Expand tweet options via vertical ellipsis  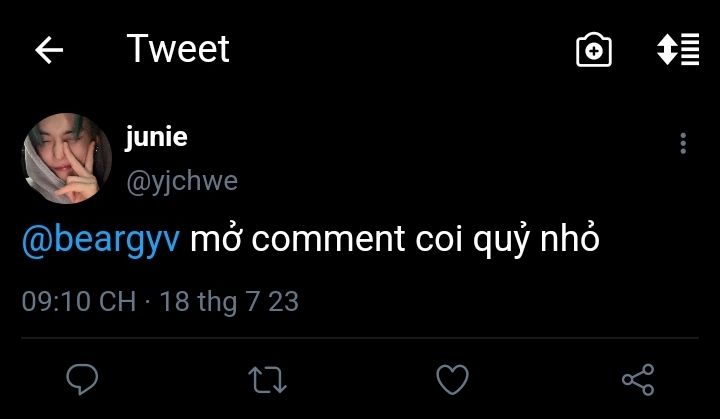[x=683, y=143]
